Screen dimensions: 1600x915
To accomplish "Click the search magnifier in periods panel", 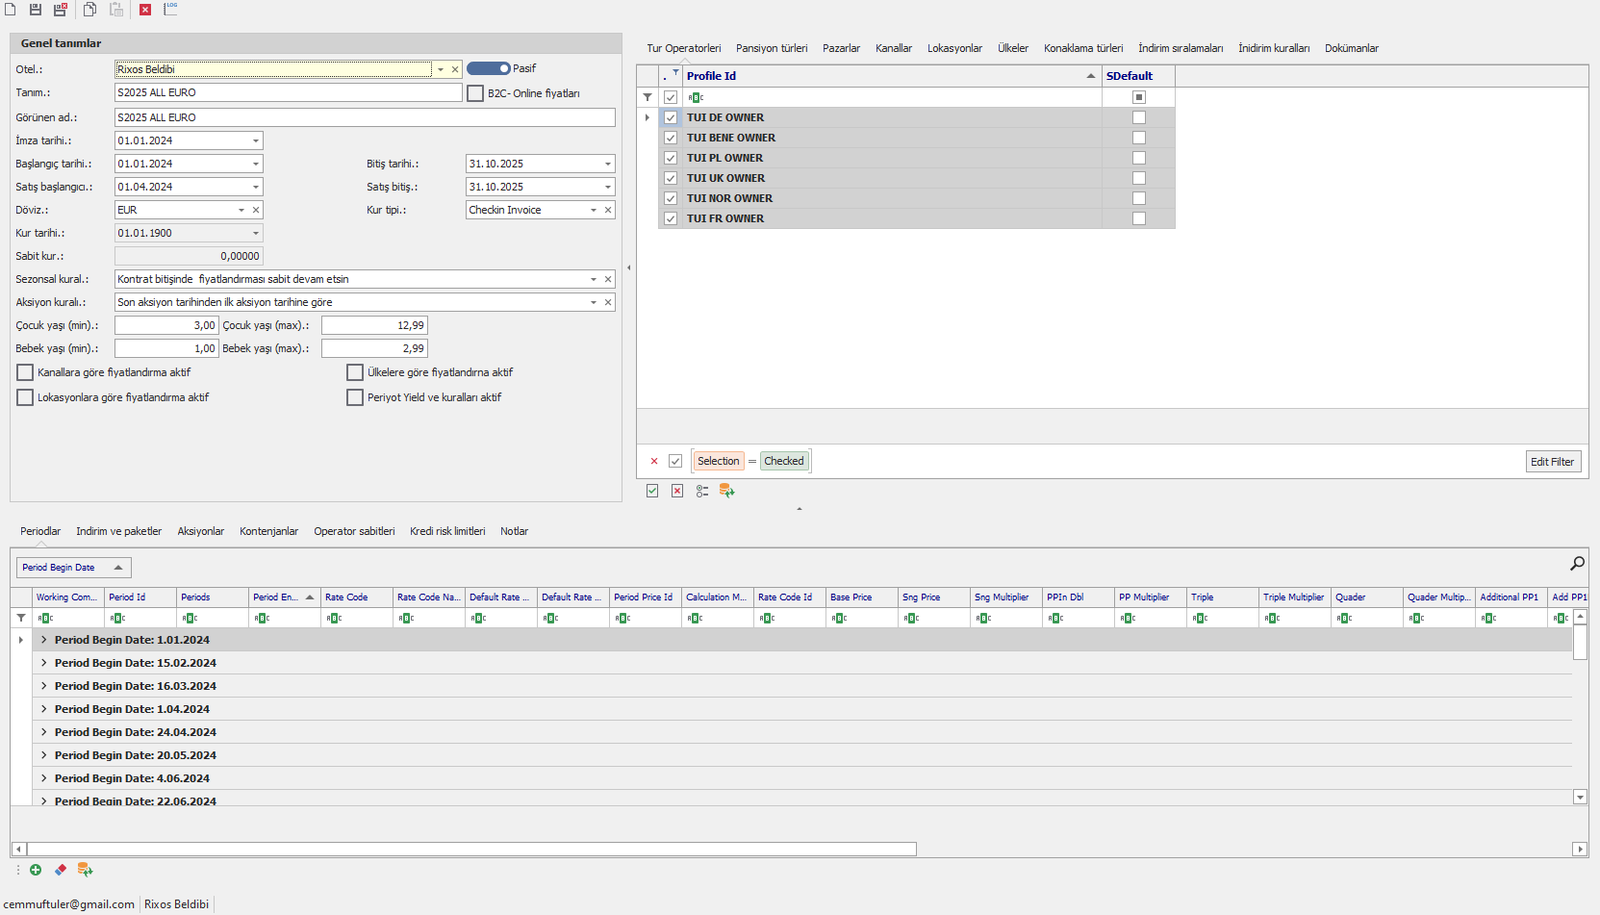I will pyautogui.click(x=1577, y=564).
